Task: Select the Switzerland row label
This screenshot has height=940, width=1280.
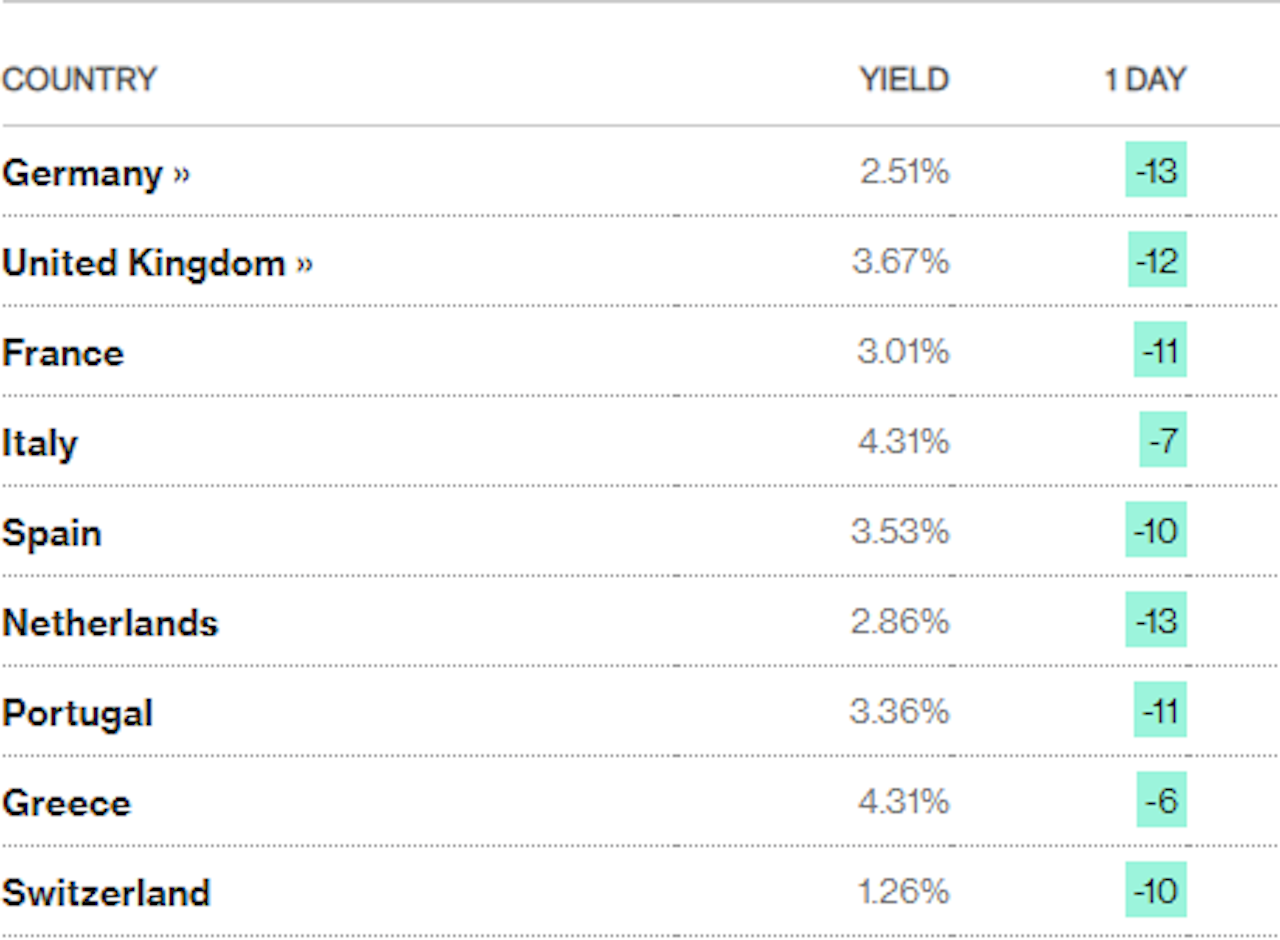Action: (106, 893)
